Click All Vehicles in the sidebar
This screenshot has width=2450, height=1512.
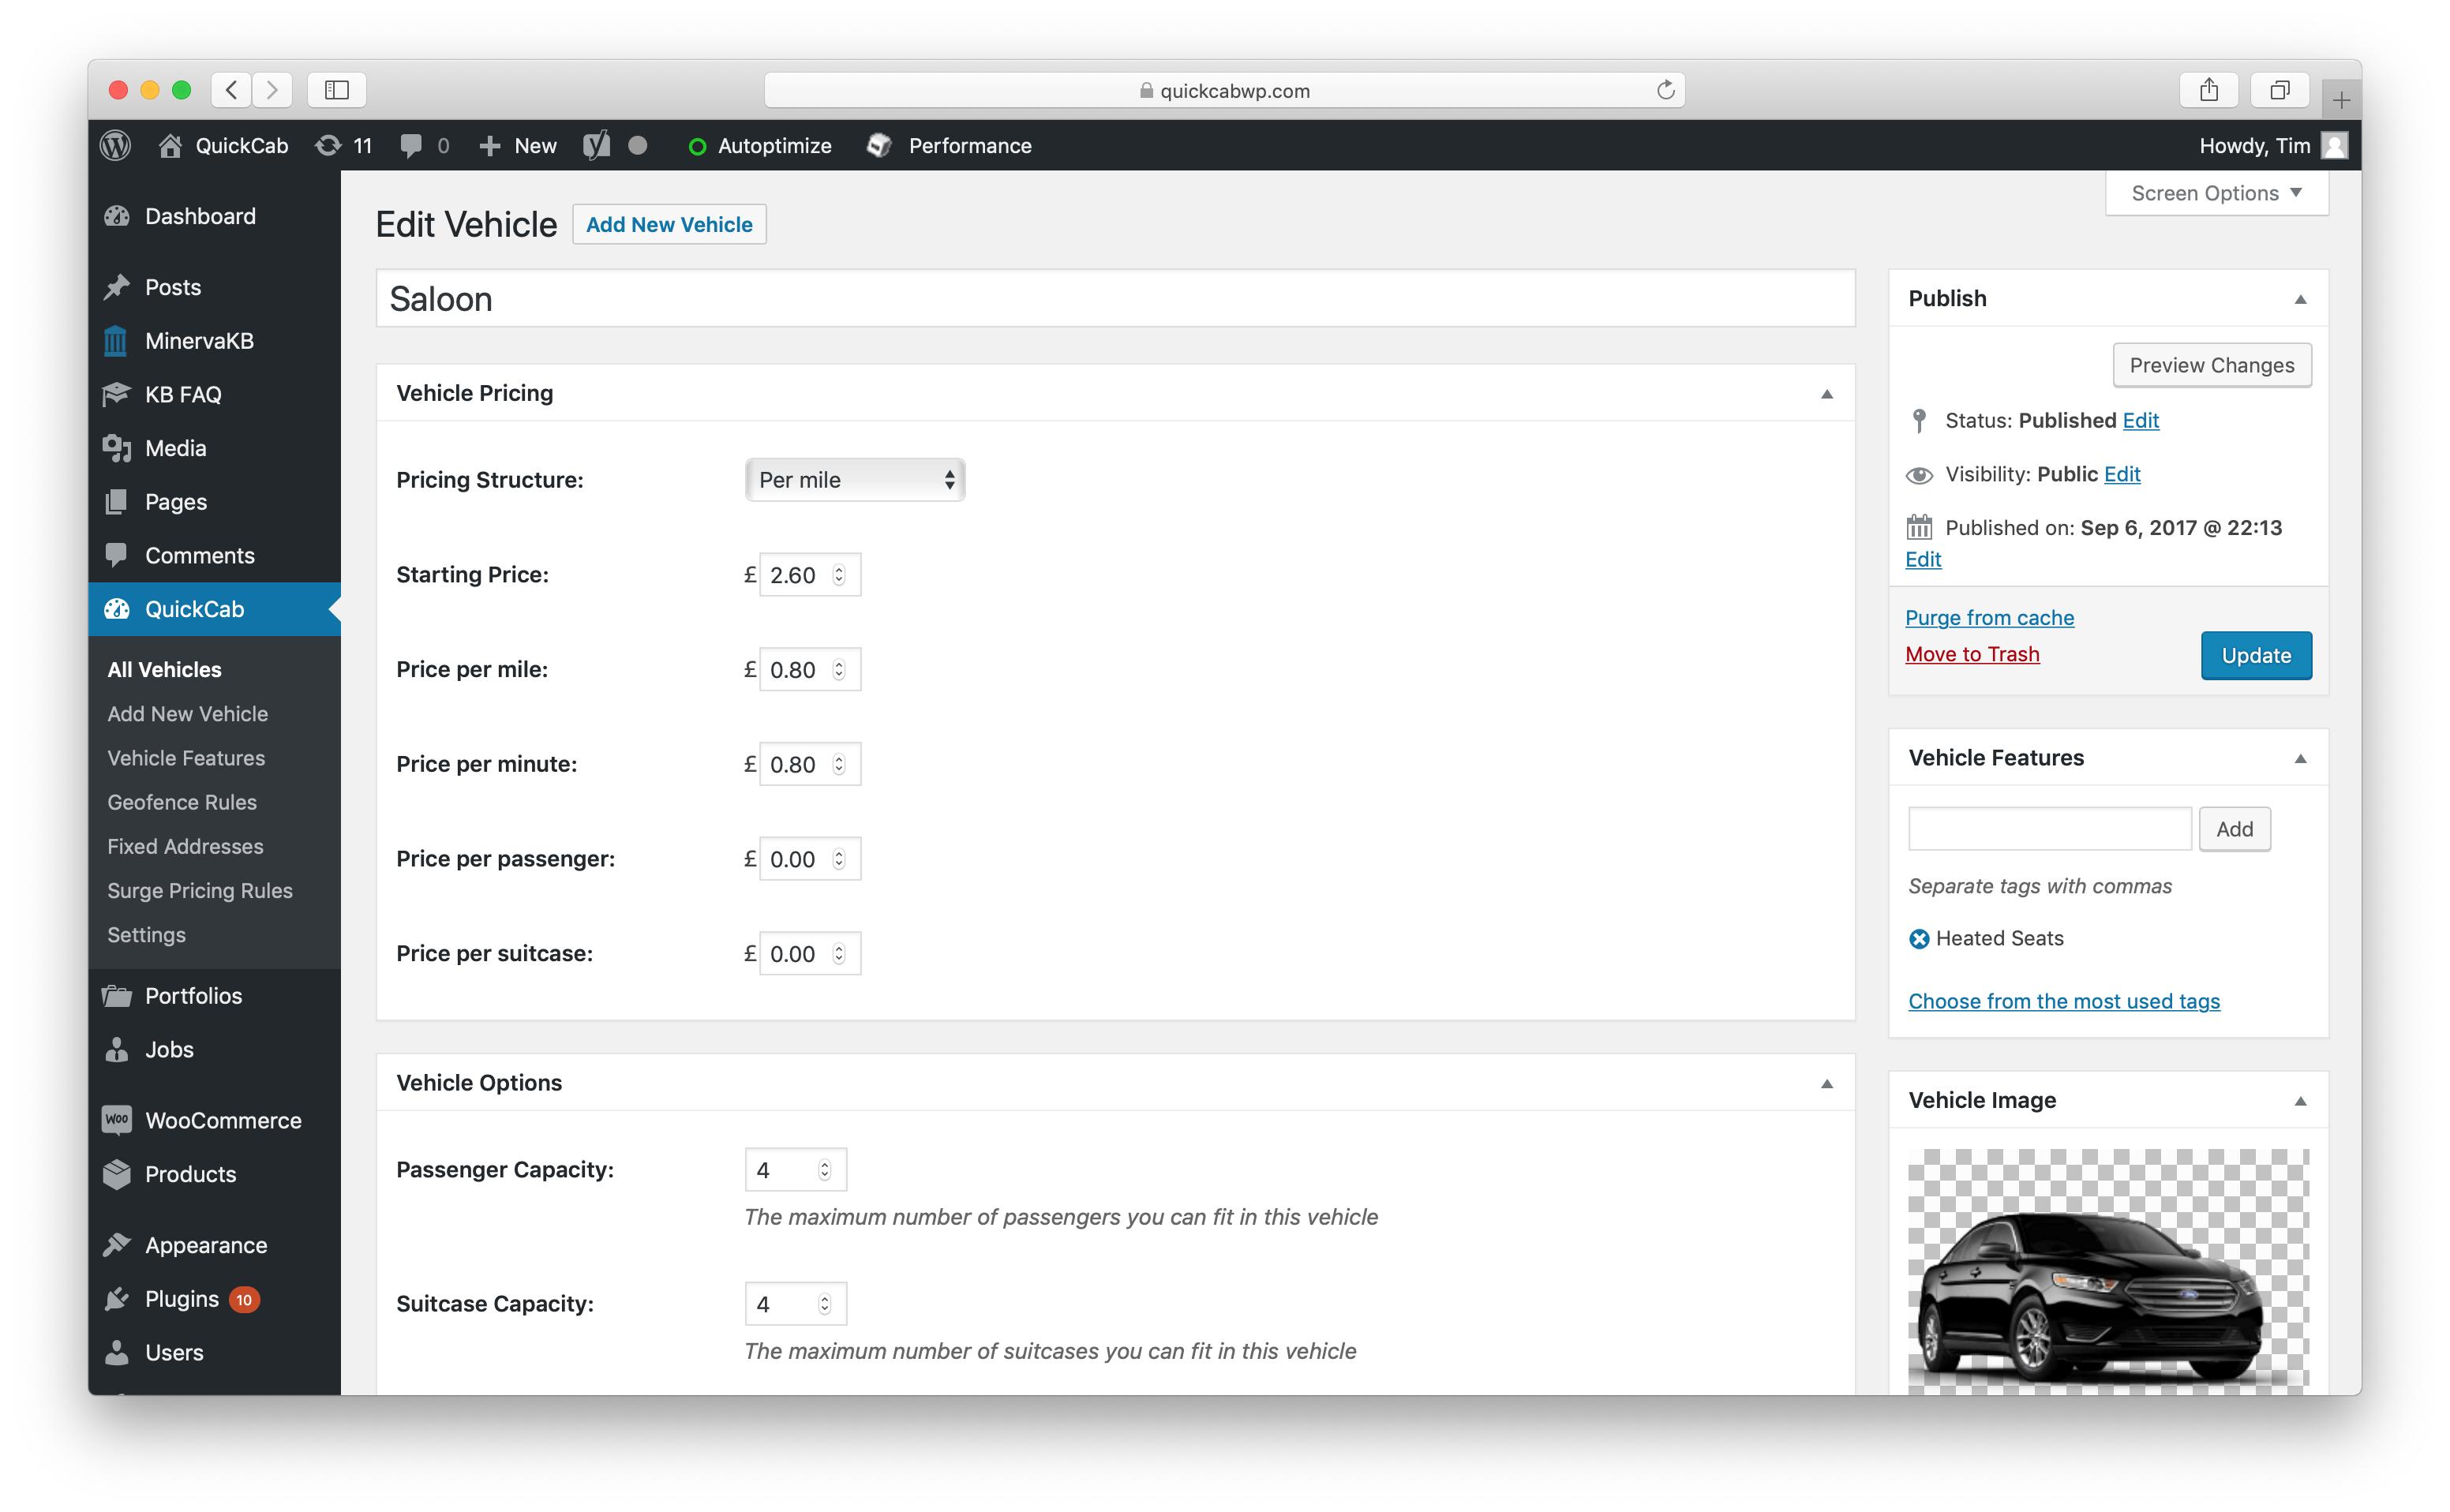[163, 667]
